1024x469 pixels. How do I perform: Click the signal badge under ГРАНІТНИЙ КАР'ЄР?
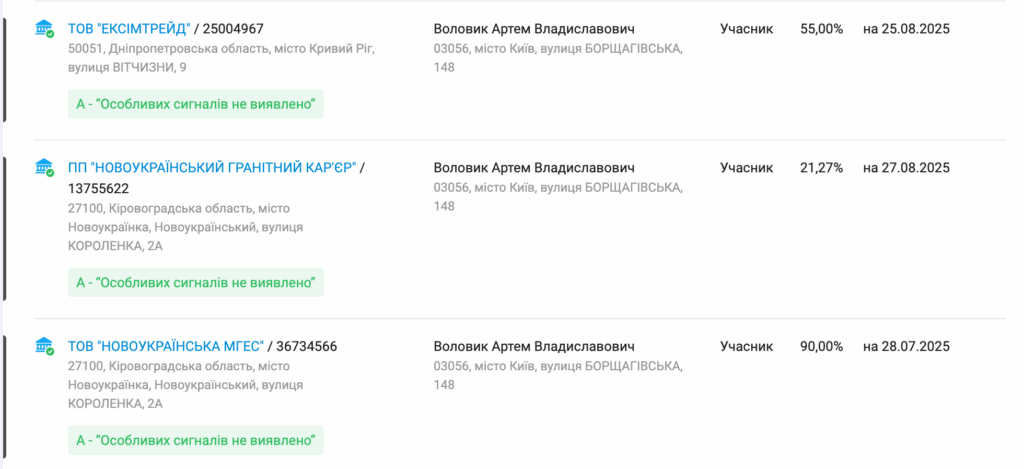pos(196,283)
